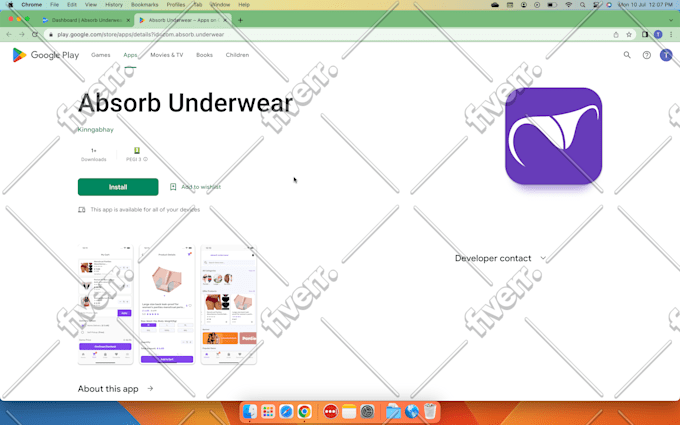Close the Dashboard Absorb Underwear tab
This screenshot has width=680, height=425.
[128, 20]
